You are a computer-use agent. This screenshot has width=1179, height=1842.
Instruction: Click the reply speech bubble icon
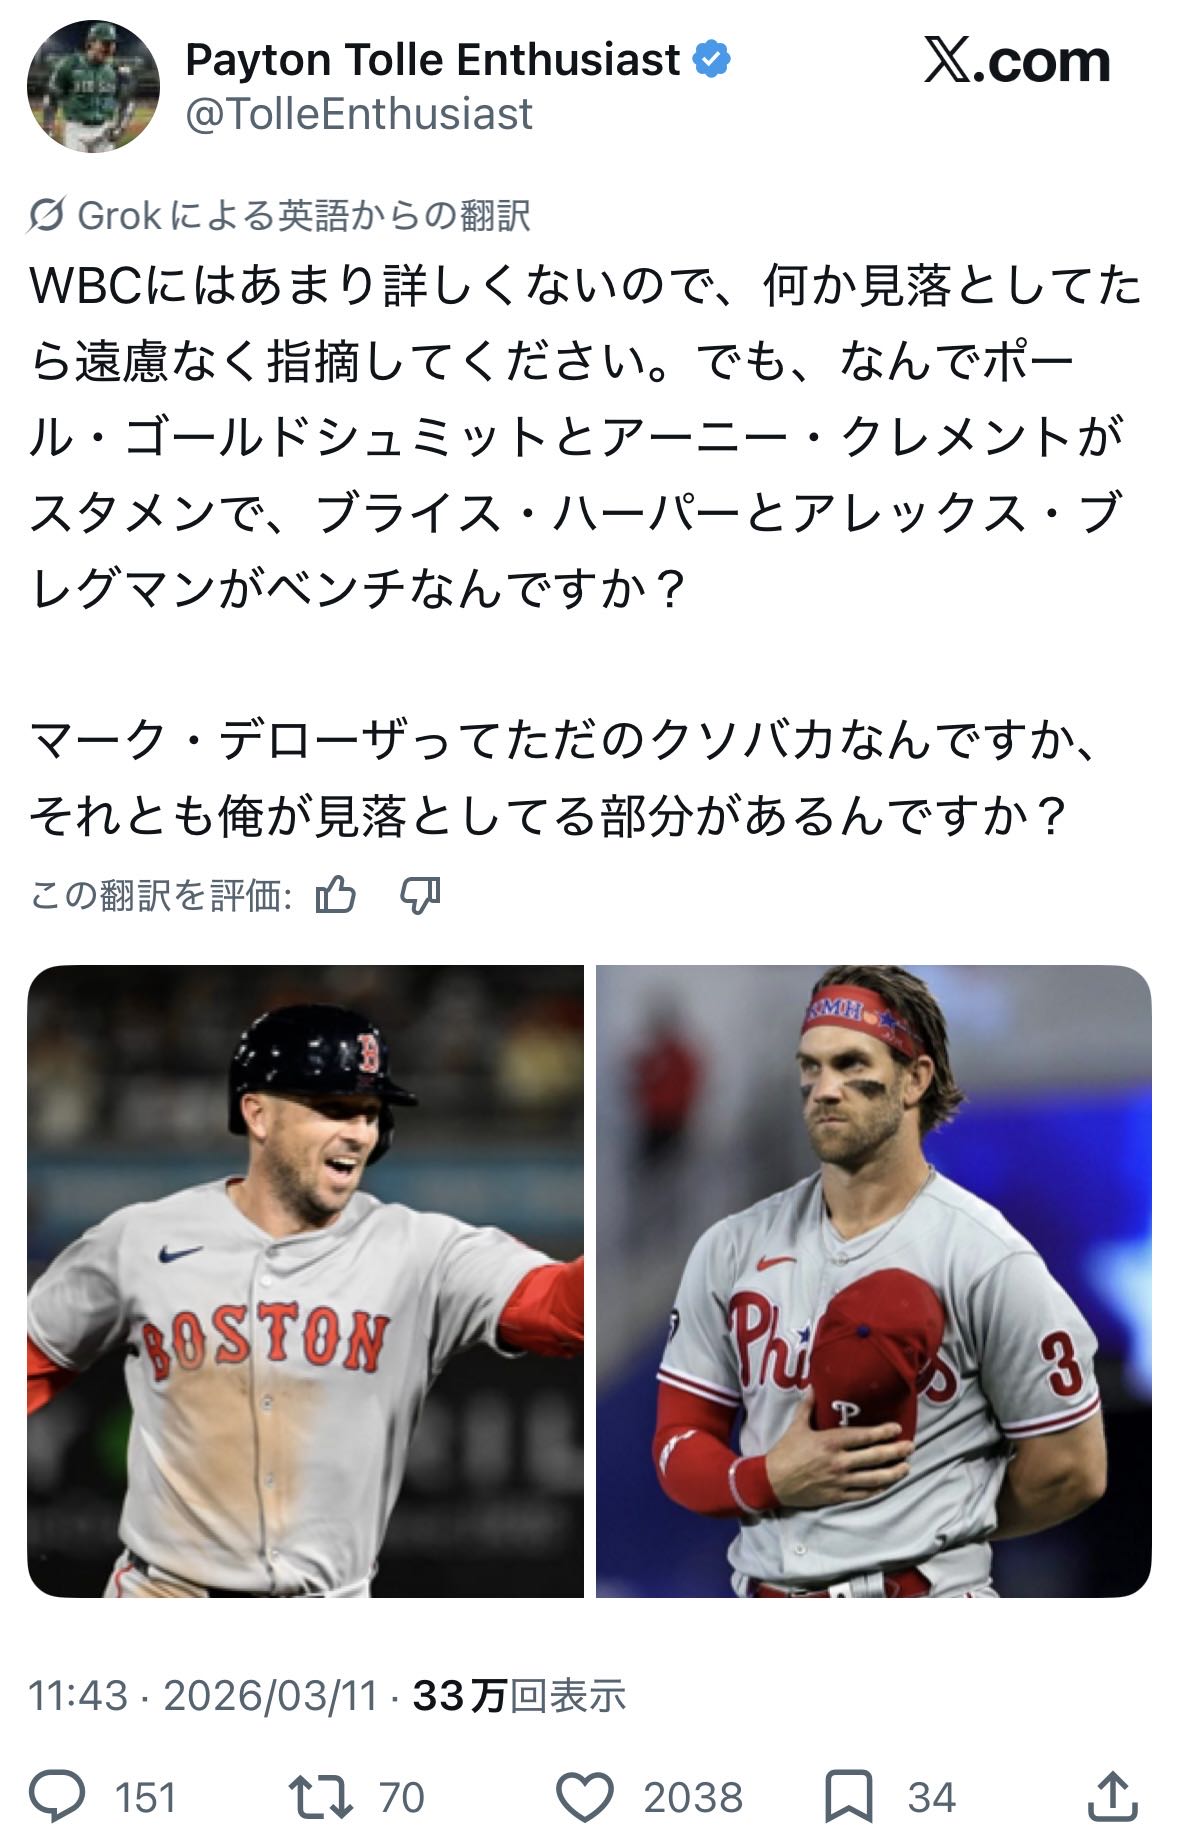57,1796
